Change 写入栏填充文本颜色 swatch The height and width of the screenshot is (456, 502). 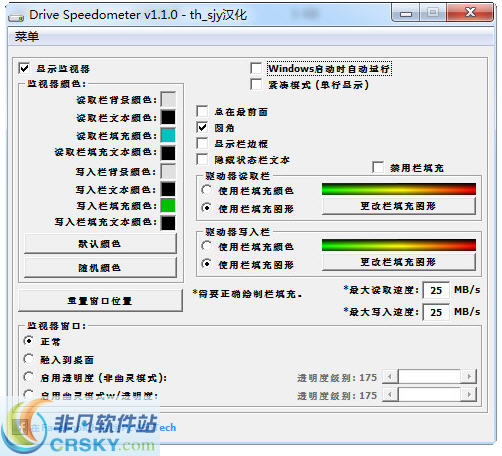168,223
